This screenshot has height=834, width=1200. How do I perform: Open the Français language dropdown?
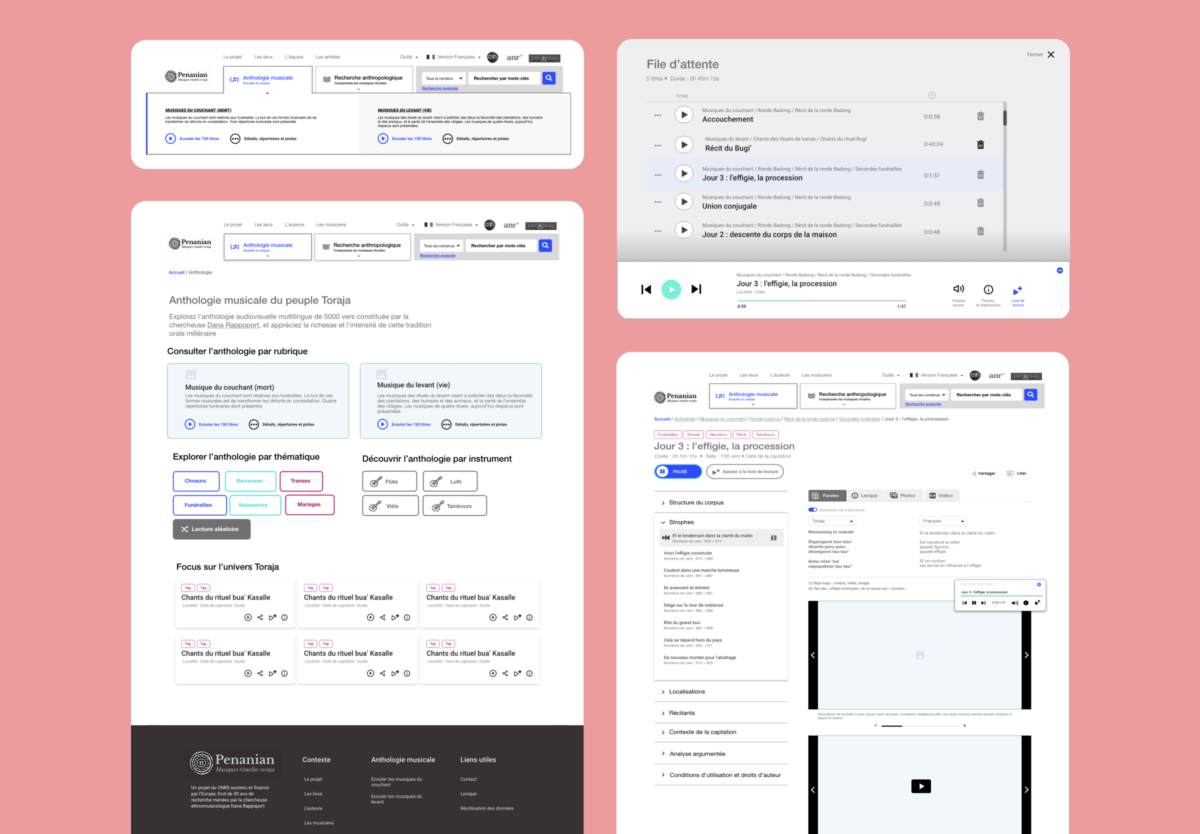(943, 521)
